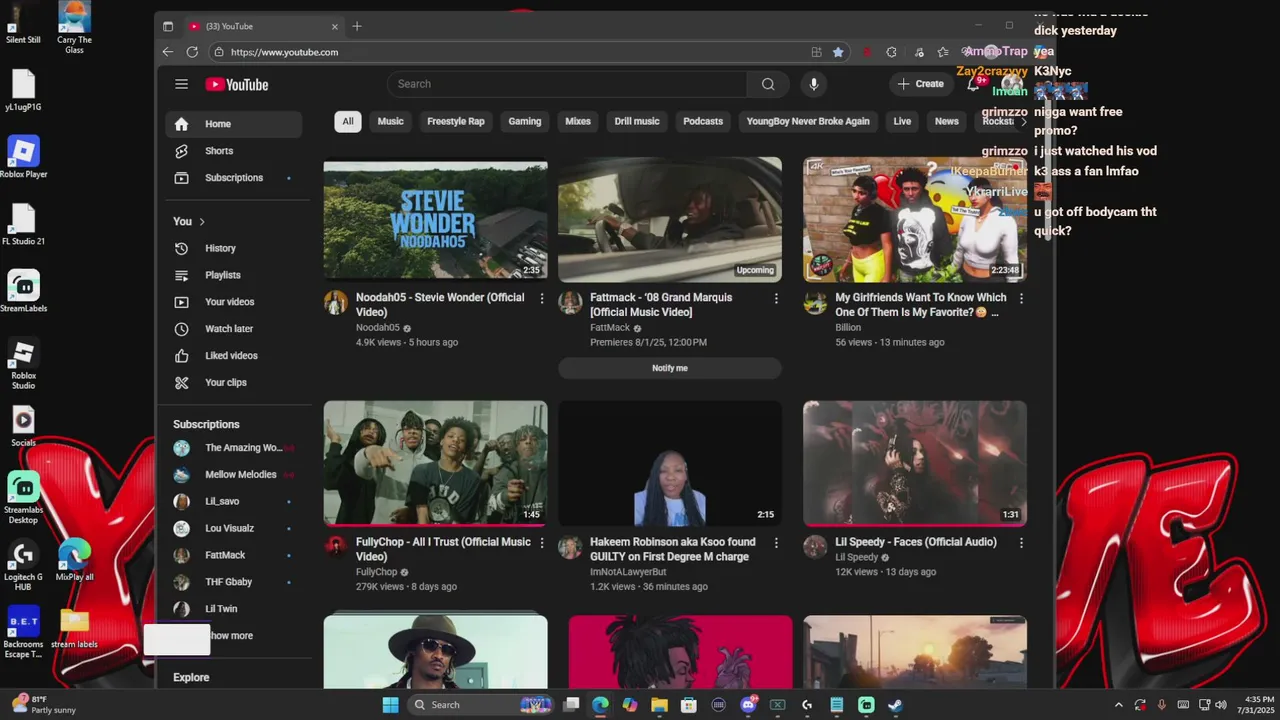This screenshot has width=1280, height=720.
Task: Select the All category chip
Action: coord(348,122)
